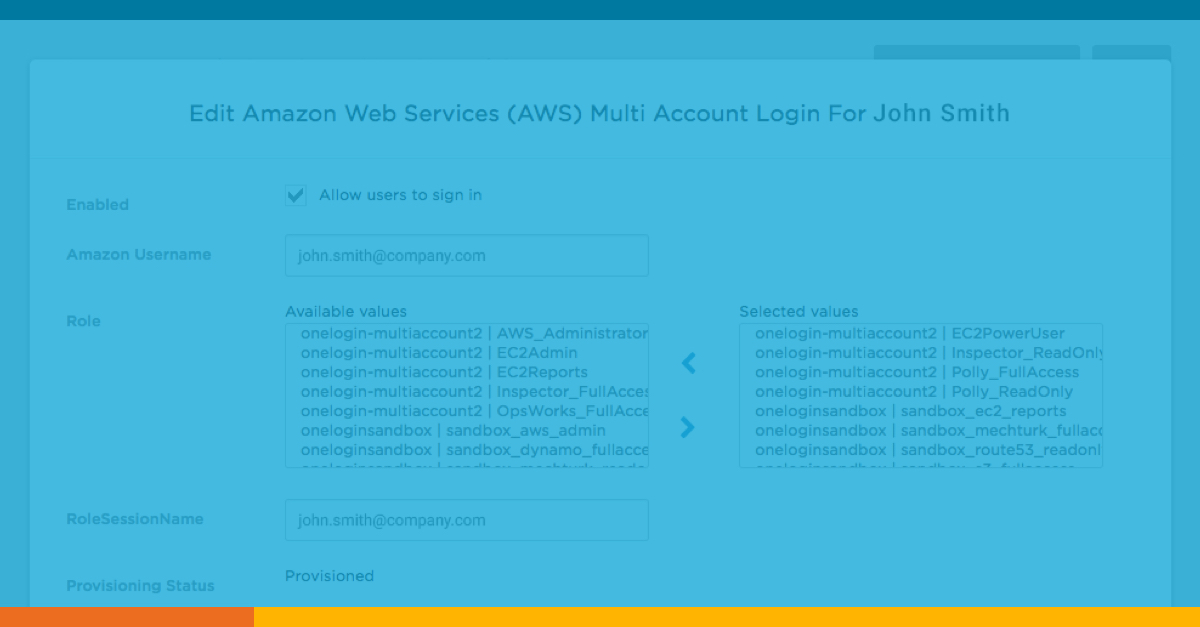Screen dimensions: 1200x627
Task: Select sandbox_route53_readonly selected role
Action: (x=925, y=450)
